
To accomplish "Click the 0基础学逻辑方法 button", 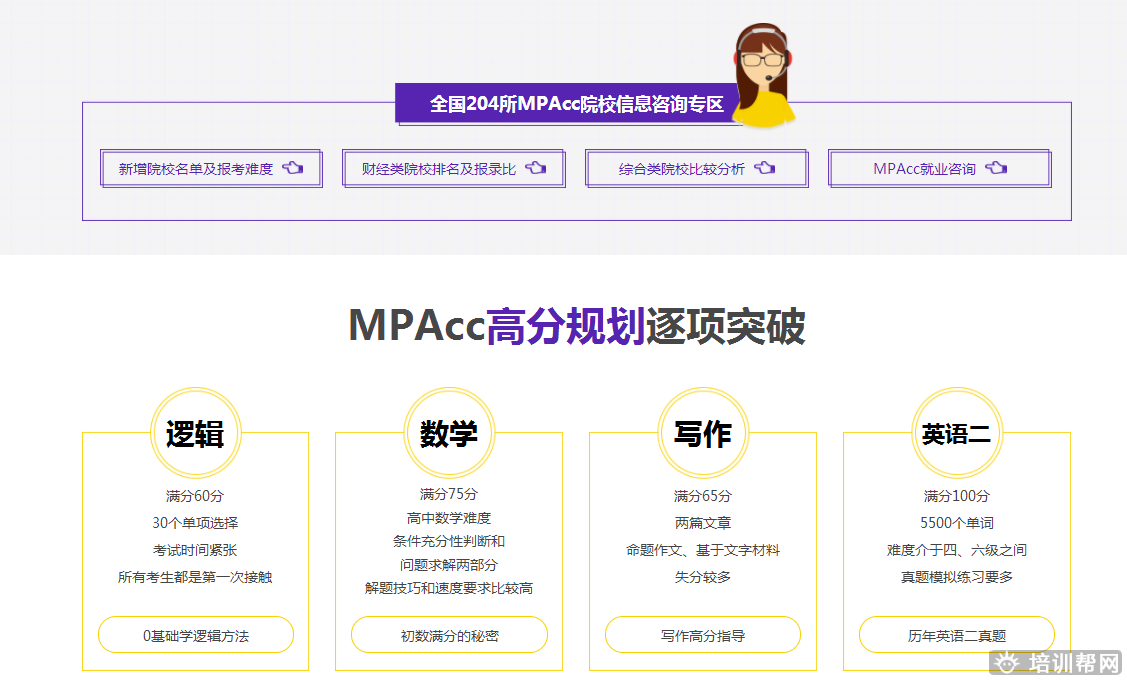I will [x=196, y=635].
